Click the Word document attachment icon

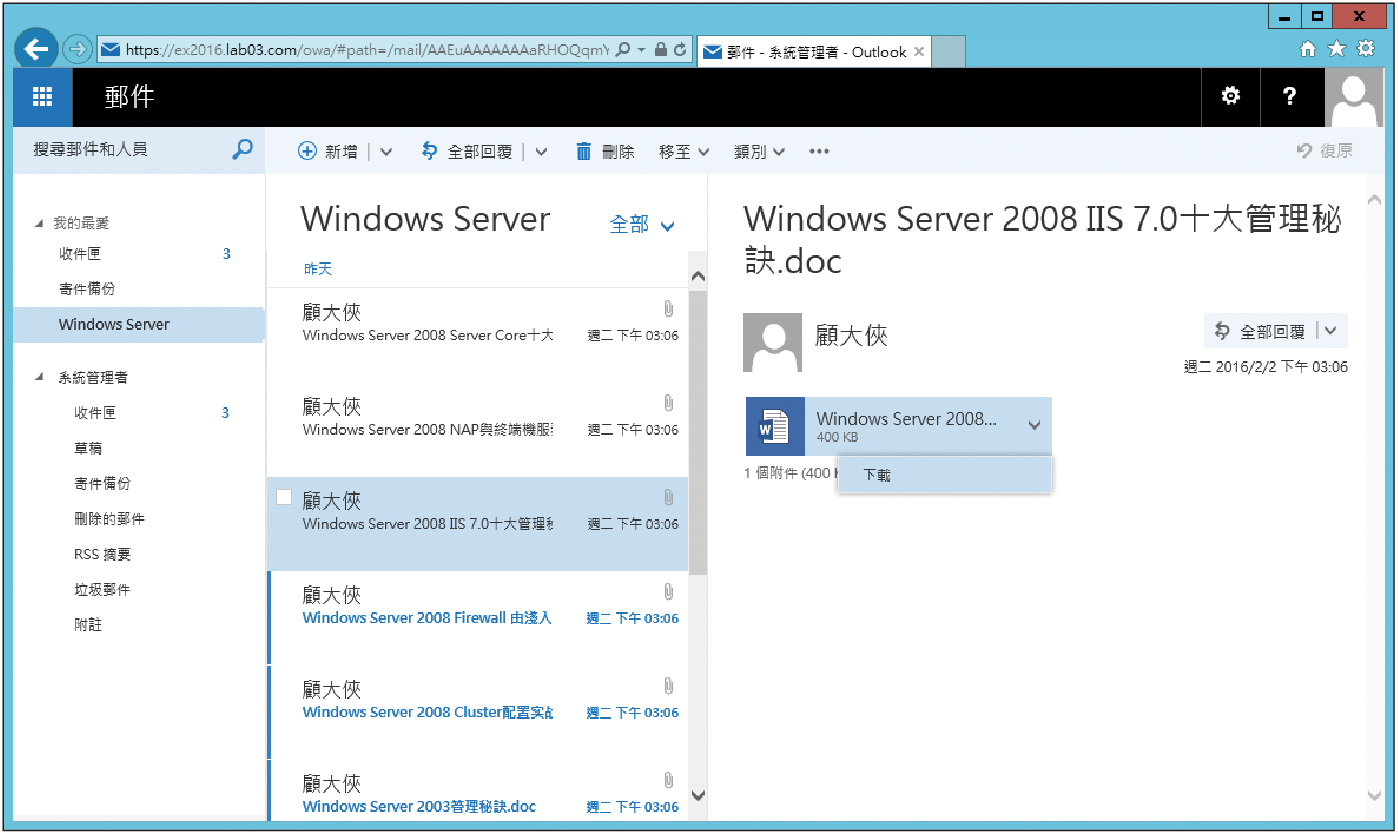pyautogui.click(x=775, y=427)
